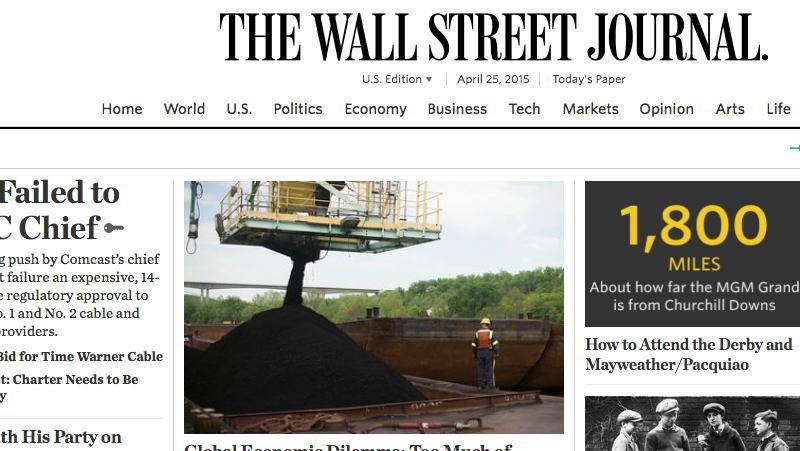Open the coal barge photo story
This screenshot has width=800, height=451.
[x=374, y=307]
